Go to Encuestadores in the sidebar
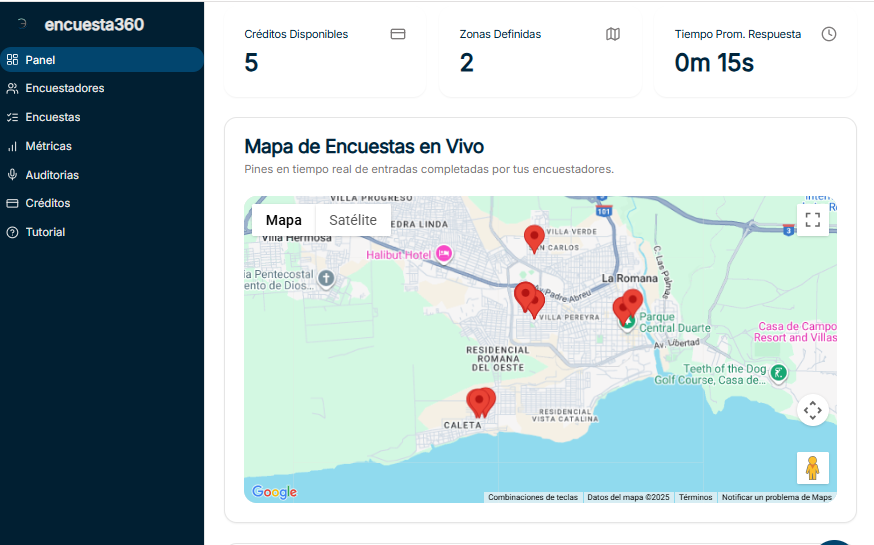The width and height of the screenshot is (874, 545). click(x=64, y=88)
